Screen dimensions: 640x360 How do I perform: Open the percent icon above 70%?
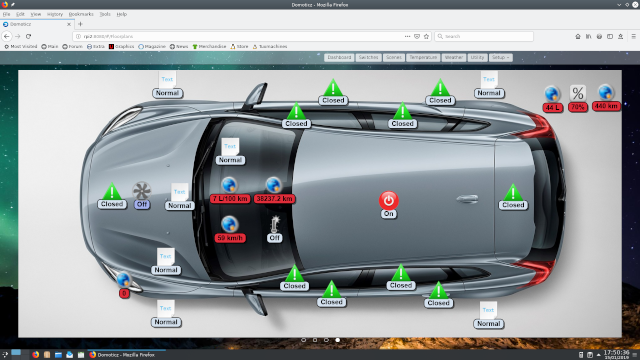coord(578,93)
